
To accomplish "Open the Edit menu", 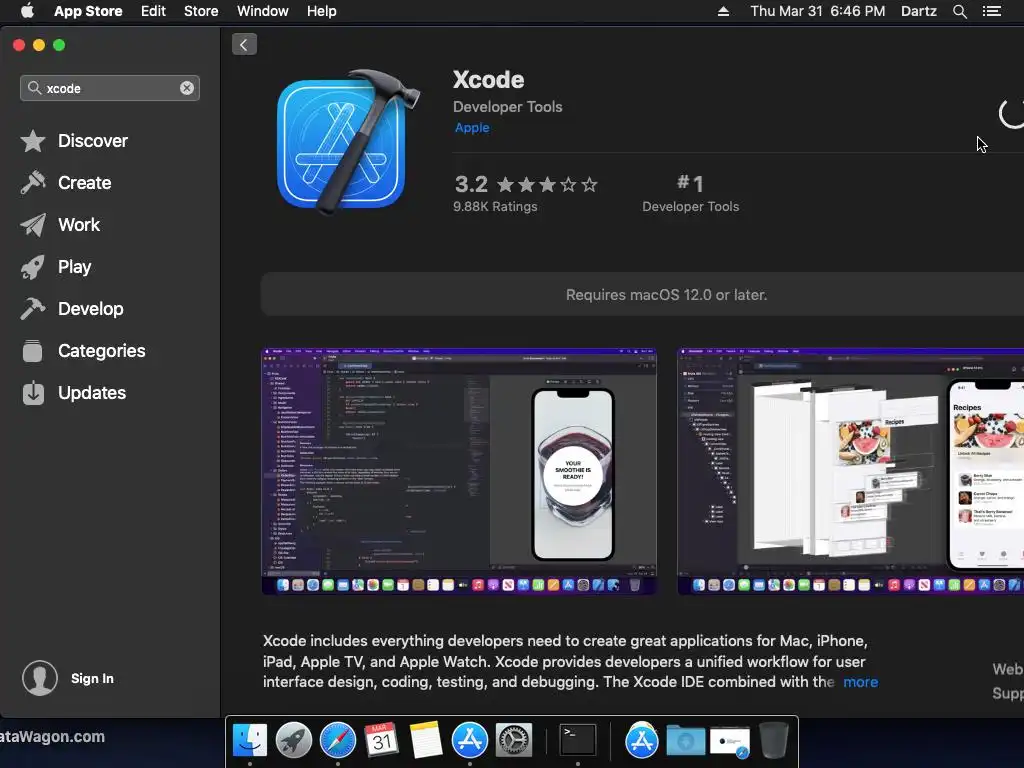I will 153,11.
